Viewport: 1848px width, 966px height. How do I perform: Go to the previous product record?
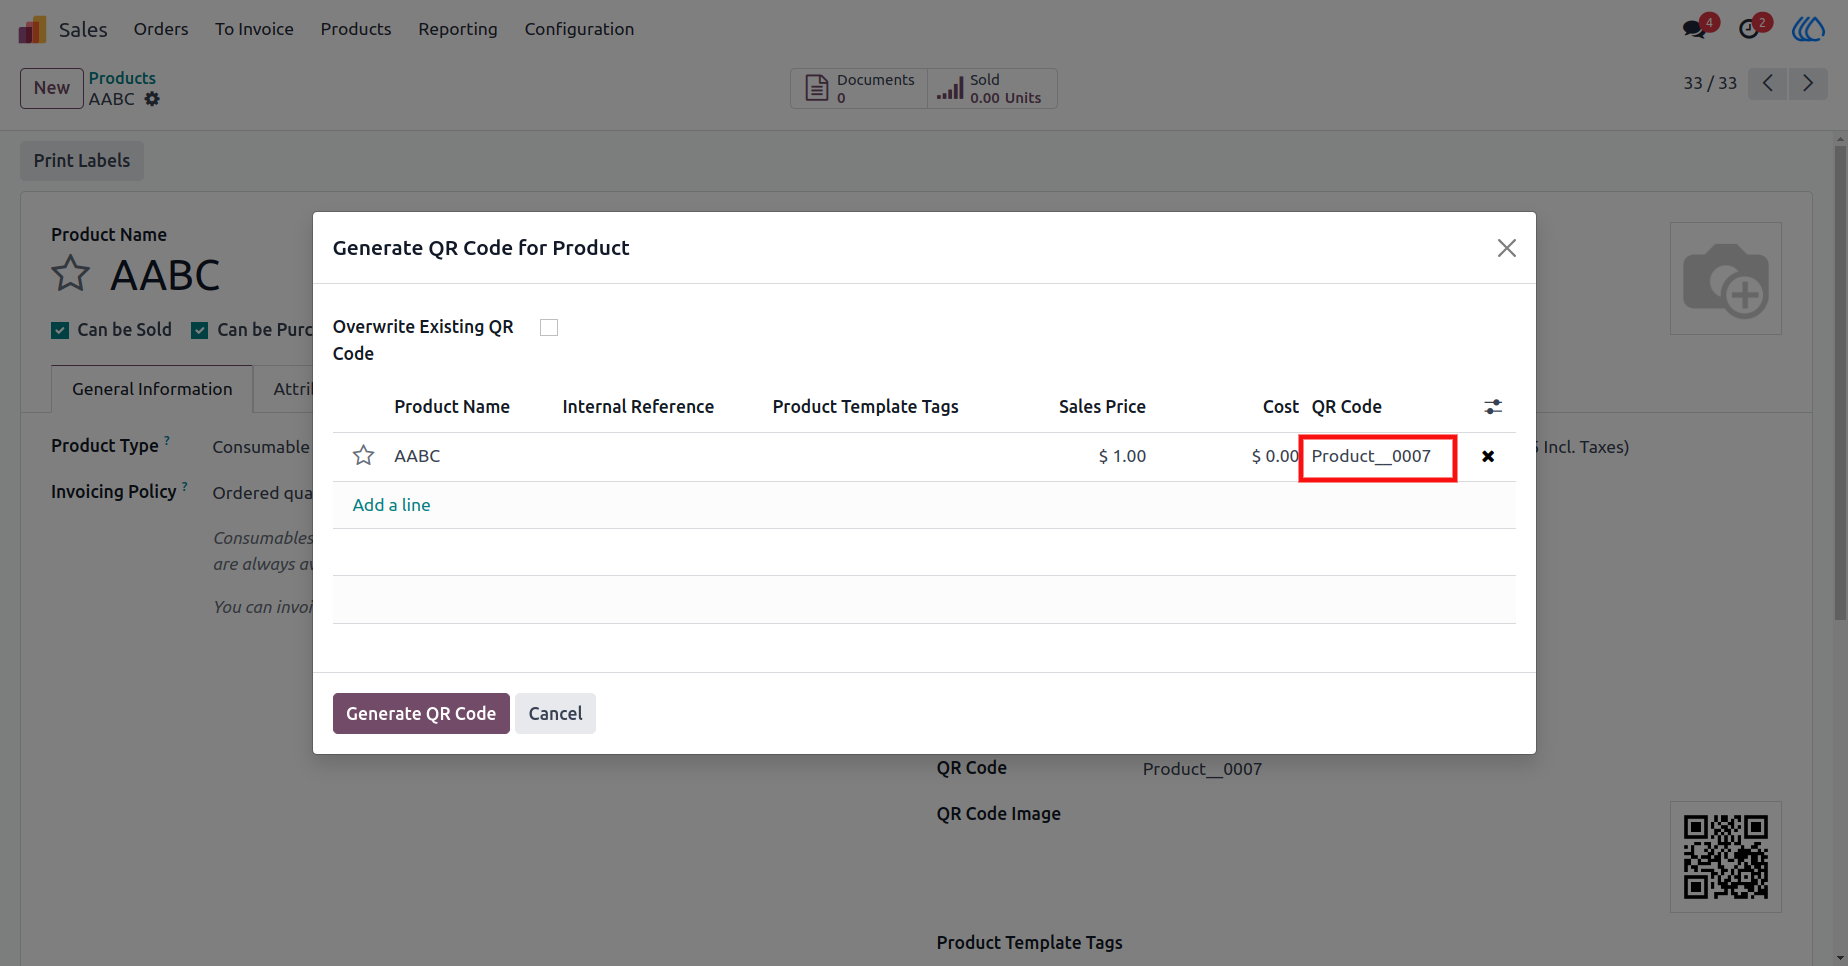(1768, 83)
